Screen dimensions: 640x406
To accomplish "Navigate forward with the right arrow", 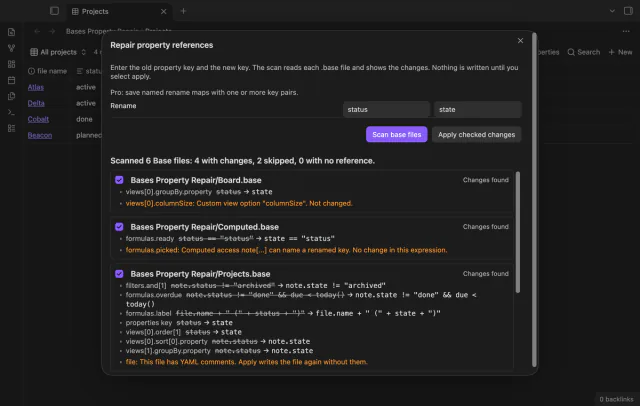I will 52,31.
